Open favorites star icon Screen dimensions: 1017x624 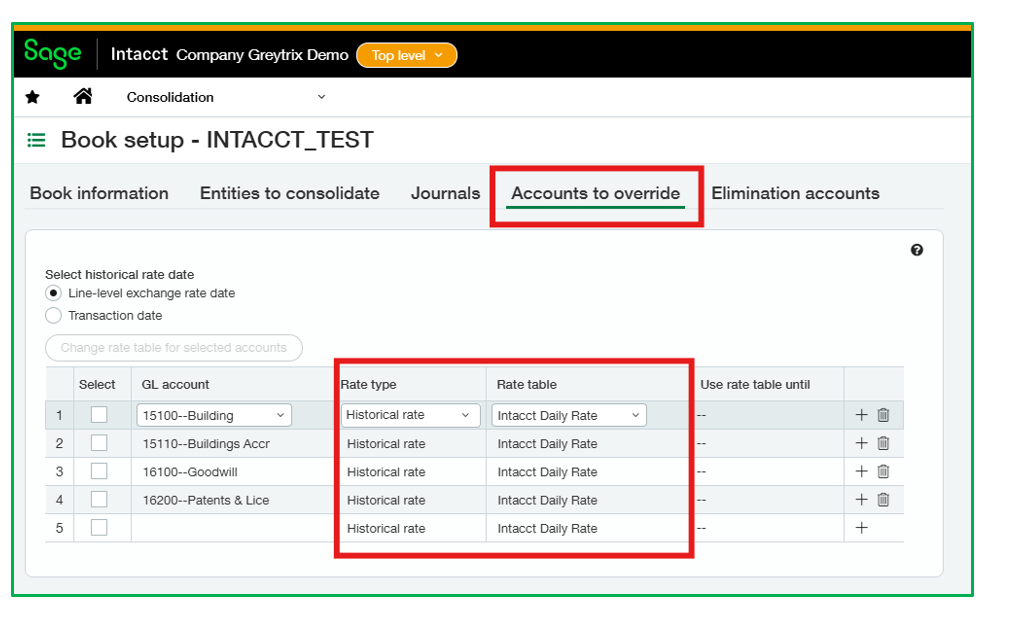[x=32, y=97]
